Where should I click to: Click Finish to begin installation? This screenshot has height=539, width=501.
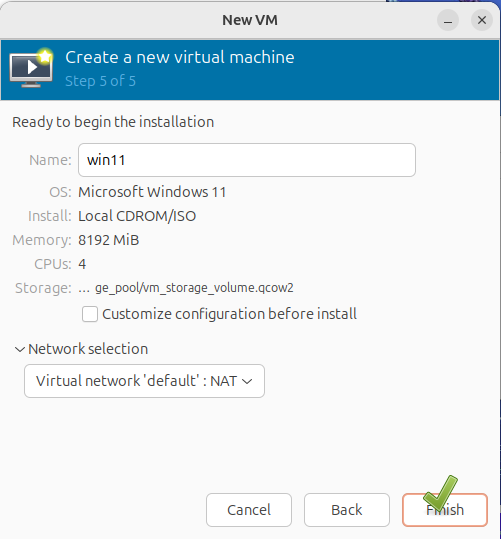click(x=445, y=510)
